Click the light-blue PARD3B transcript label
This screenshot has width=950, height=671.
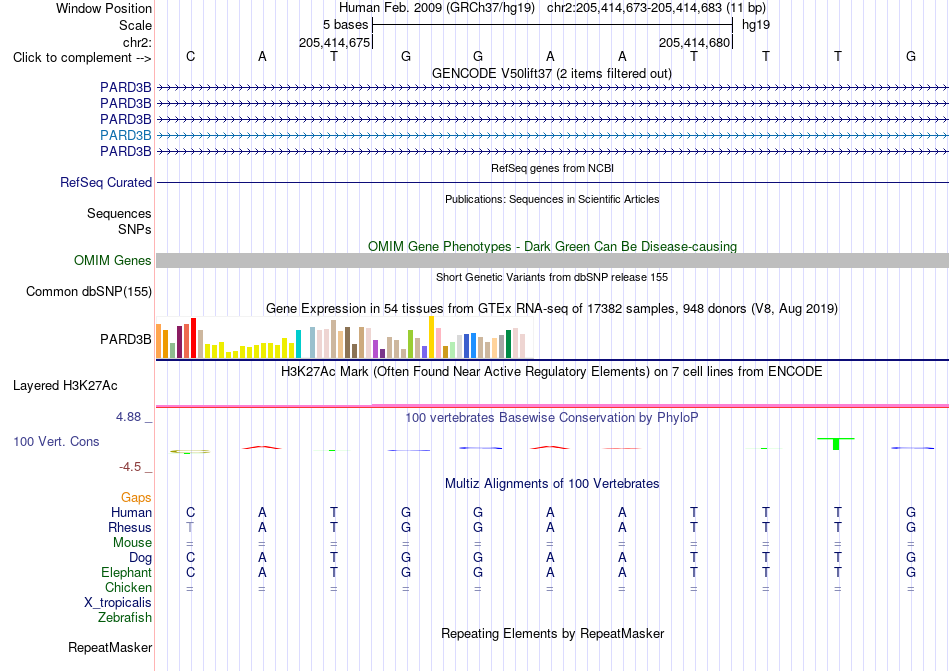pyautogui.click(x=125, y=135)
